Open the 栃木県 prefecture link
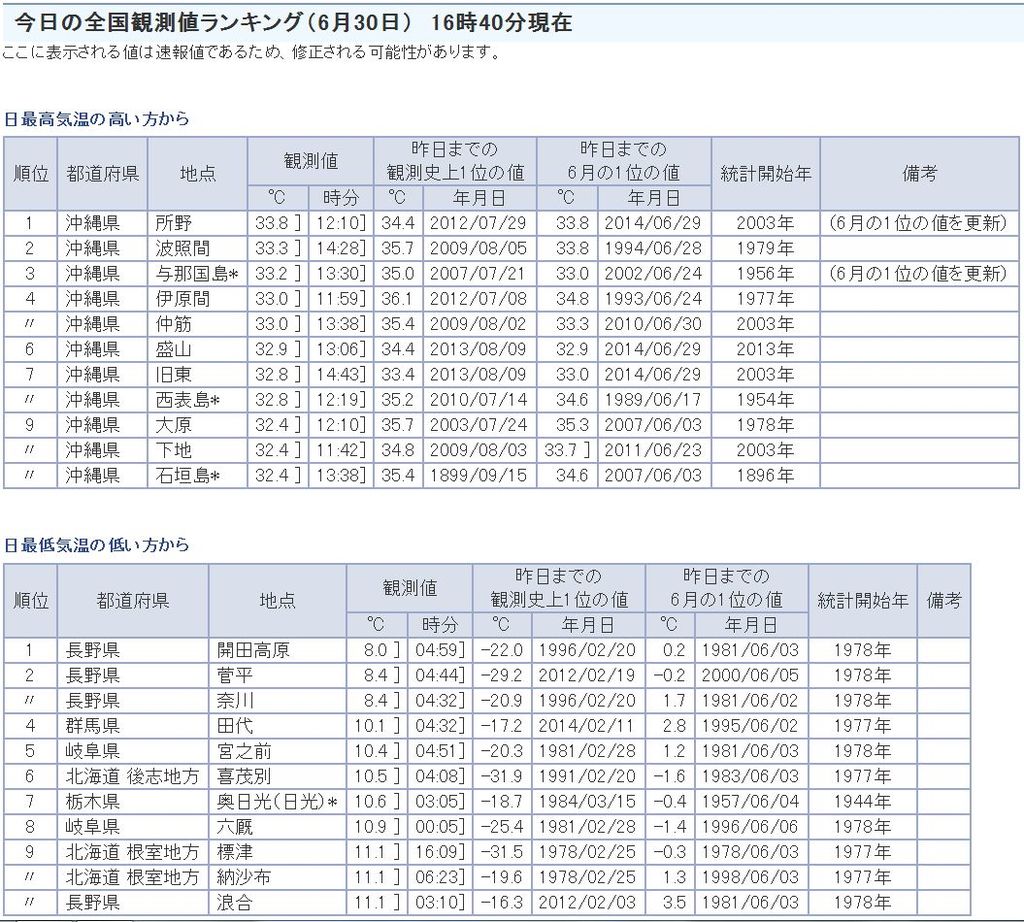This screenshot has width=1024, height=922. [x=93, y=801]
